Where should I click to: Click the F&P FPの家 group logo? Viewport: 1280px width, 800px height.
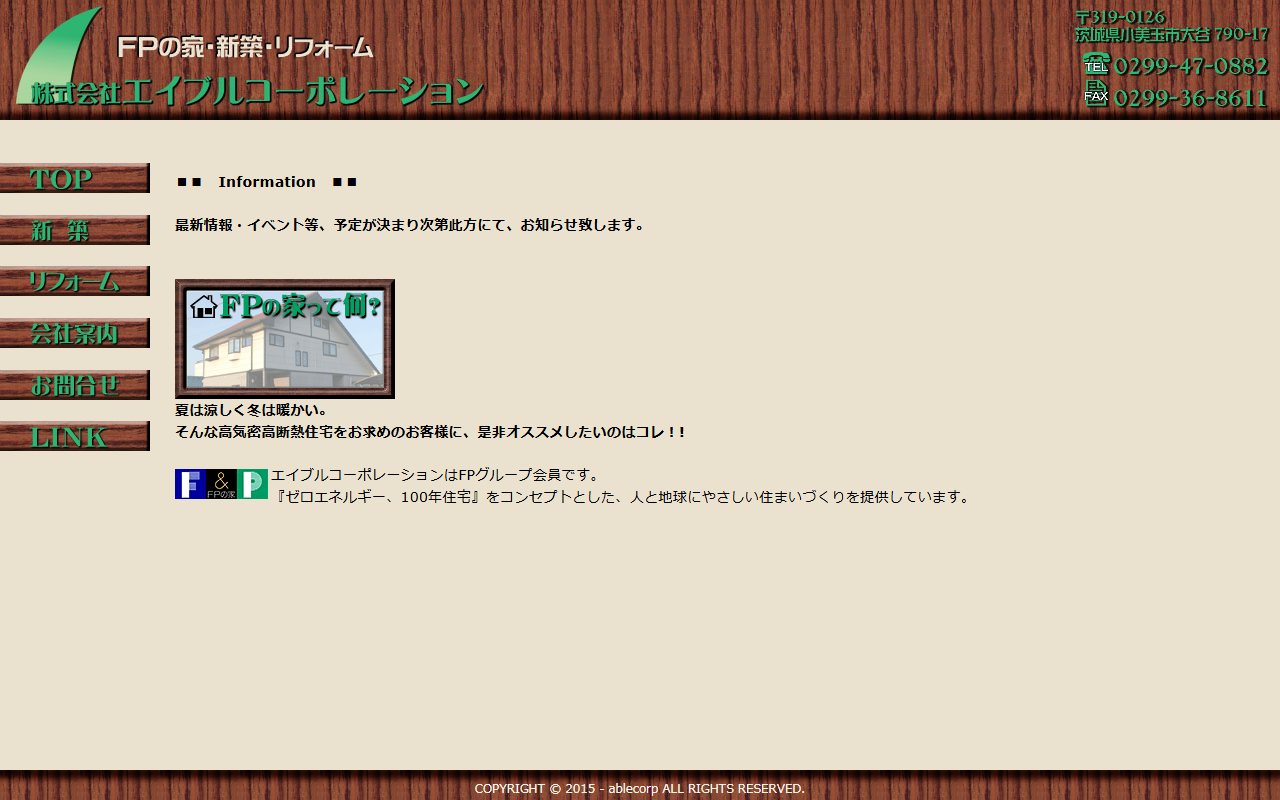(x=221, y=484)
